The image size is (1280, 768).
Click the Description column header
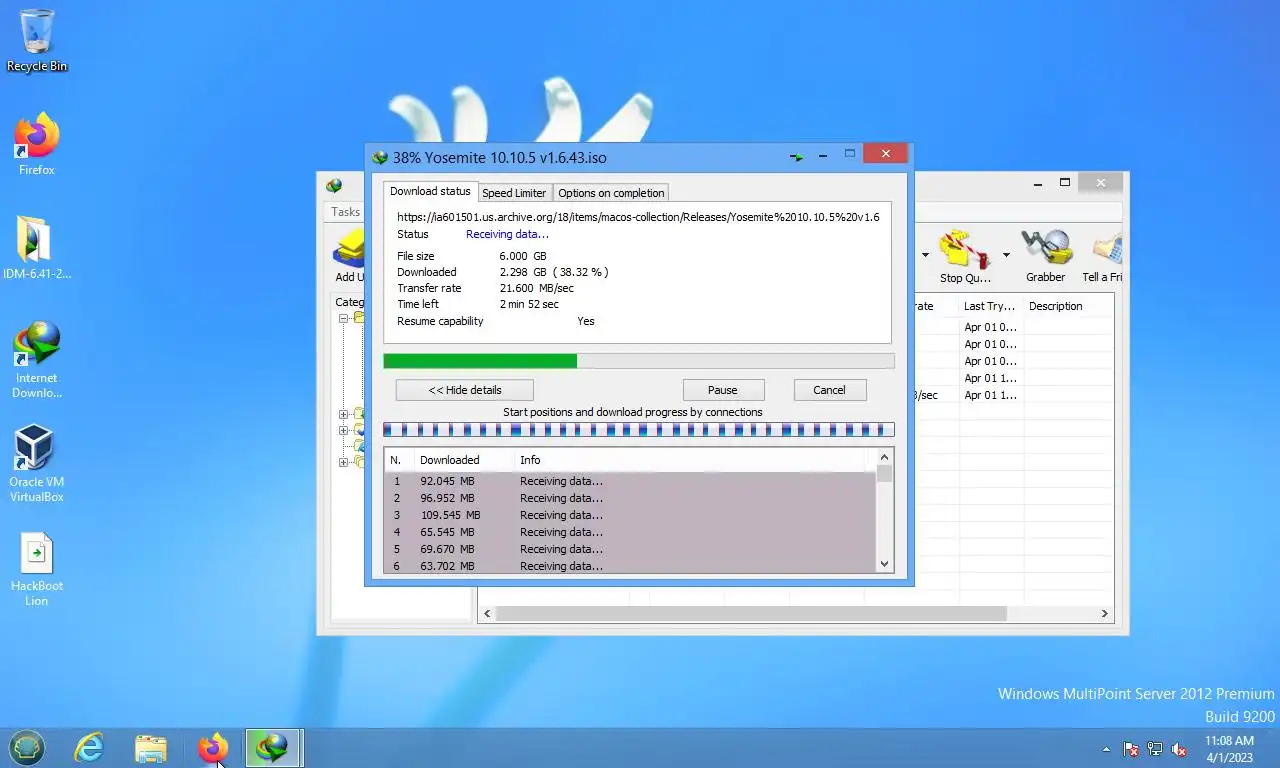coord(1068,306)
